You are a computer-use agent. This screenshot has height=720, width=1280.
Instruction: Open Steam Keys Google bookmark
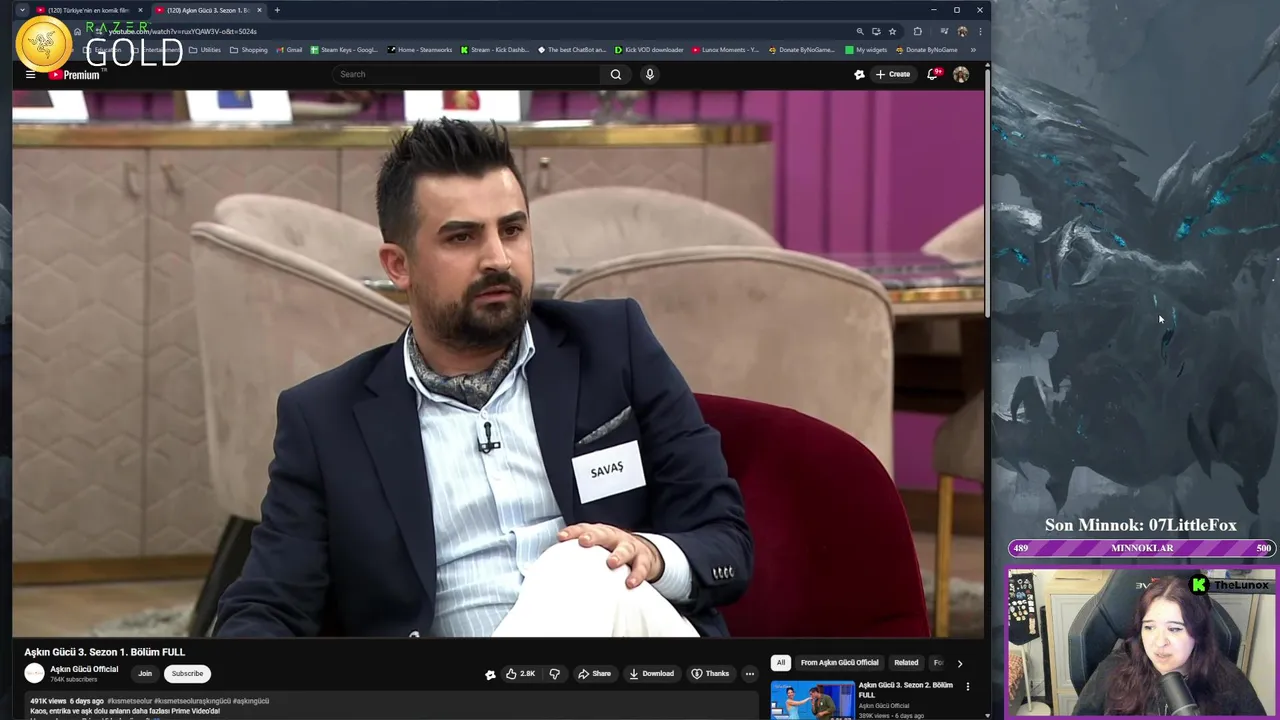coord(344,50)
